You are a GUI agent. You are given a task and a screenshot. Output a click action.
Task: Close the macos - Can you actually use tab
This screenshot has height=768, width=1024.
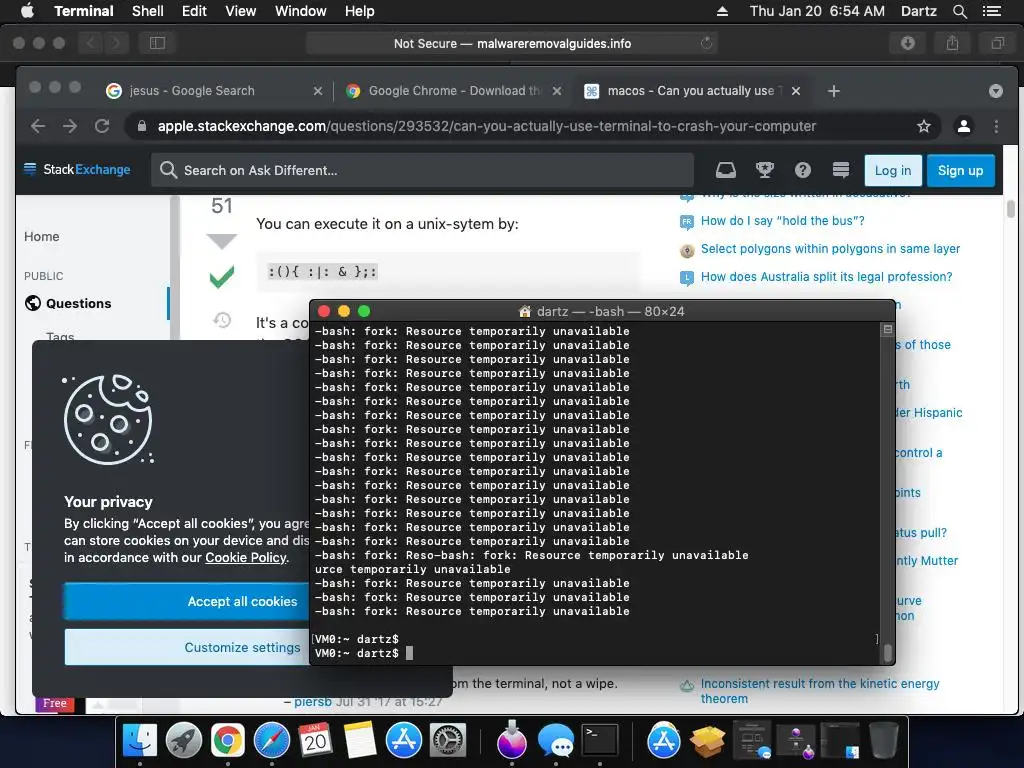pos(795,91)
